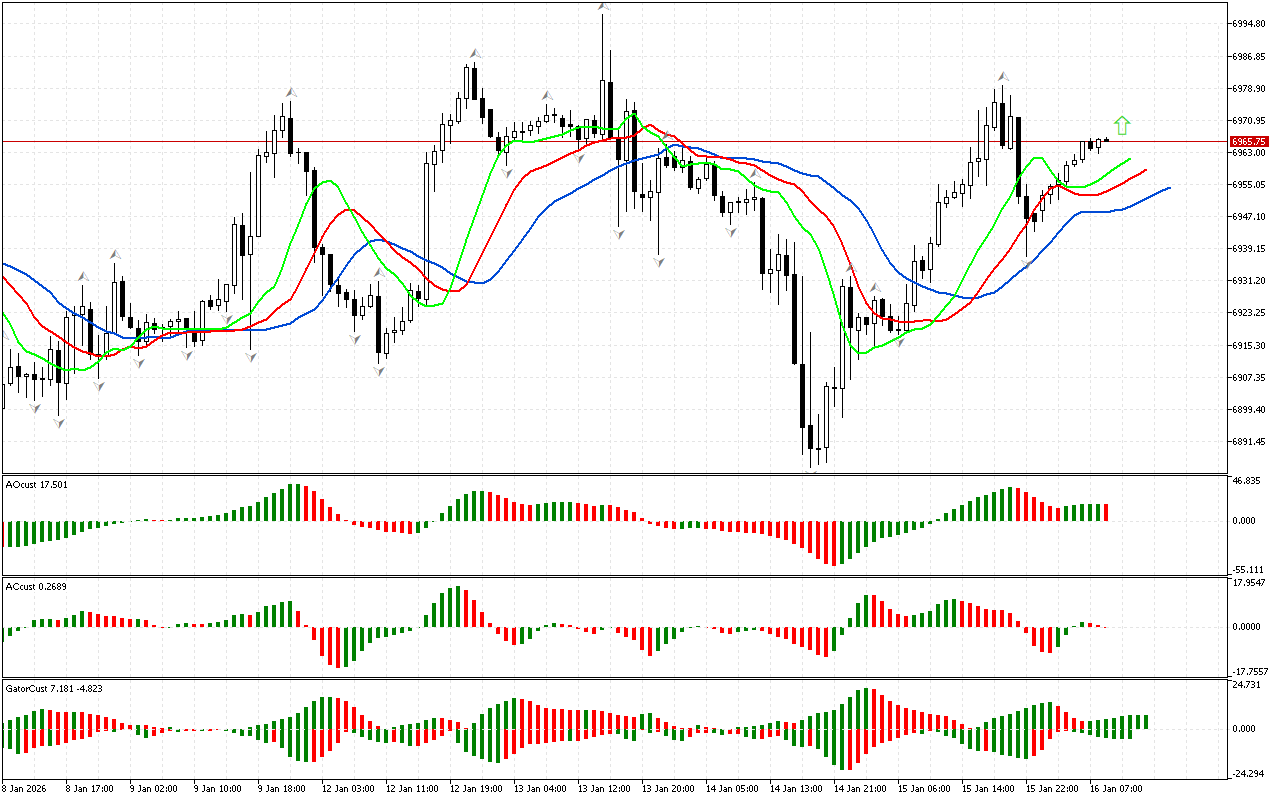The image size is (1280, 800).
Task: Click the up fractal above the 15 Jan 14:00 peak
Action: click(x=1001, y=76)
